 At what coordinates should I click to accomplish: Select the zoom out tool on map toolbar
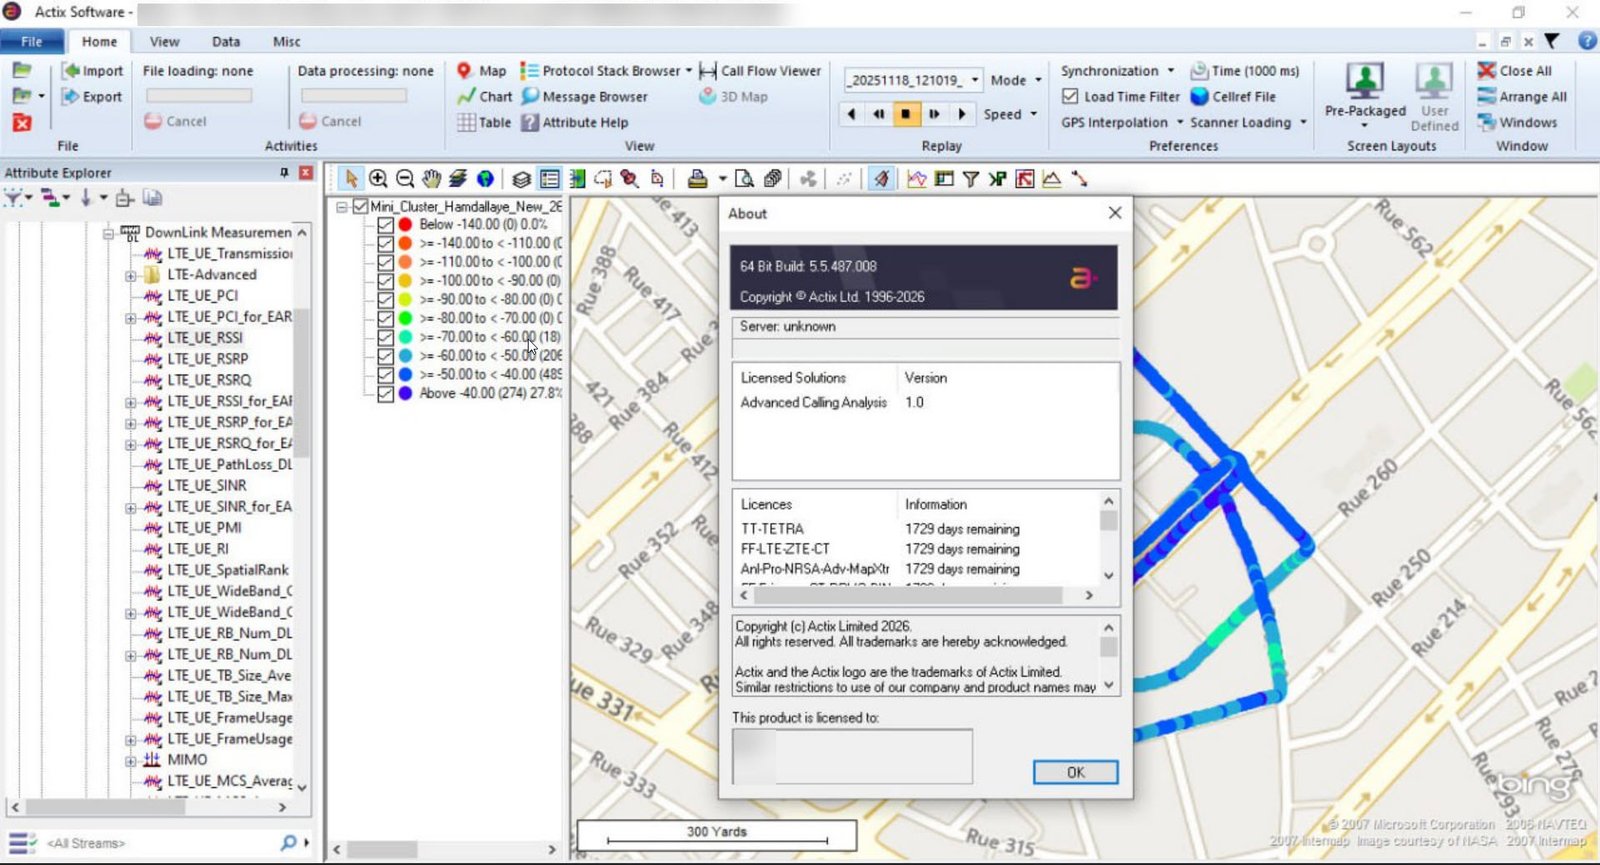[405, 179]
